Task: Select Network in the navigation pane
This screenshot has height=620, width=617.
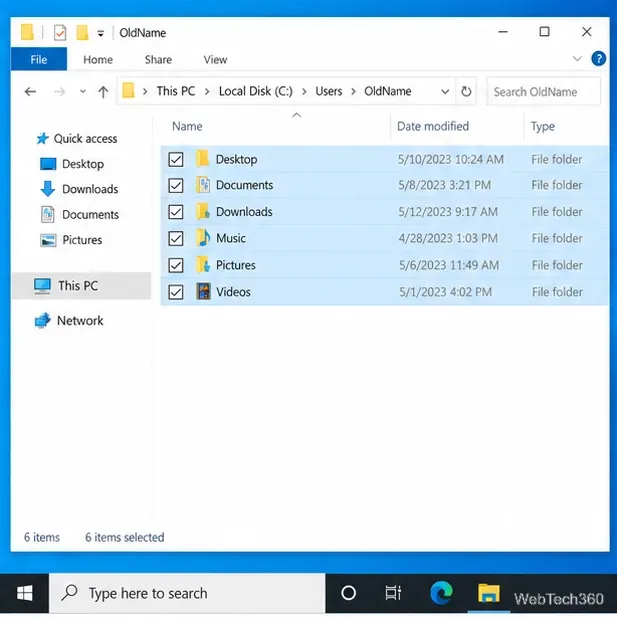Action: (69, 320)
